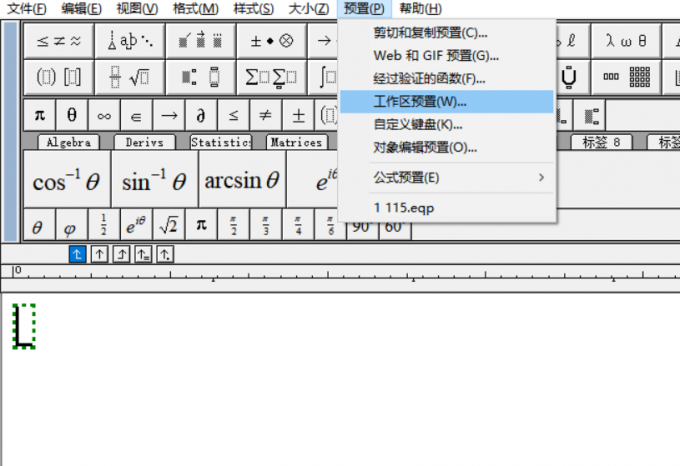Insert the arcsin θ expression
The height and width of the screenshot is (466, 680).
(242, 179)
